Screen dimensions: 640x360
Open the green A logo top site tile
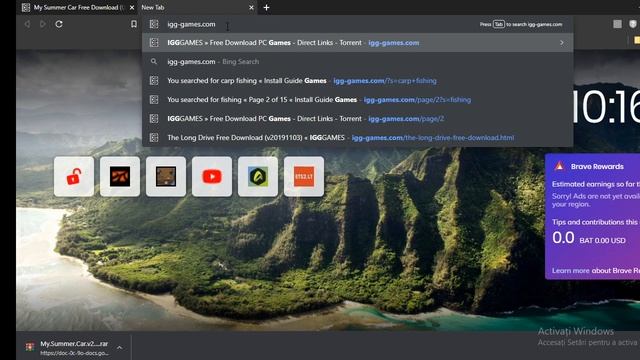pyautogui.click(x=258, y=176)
